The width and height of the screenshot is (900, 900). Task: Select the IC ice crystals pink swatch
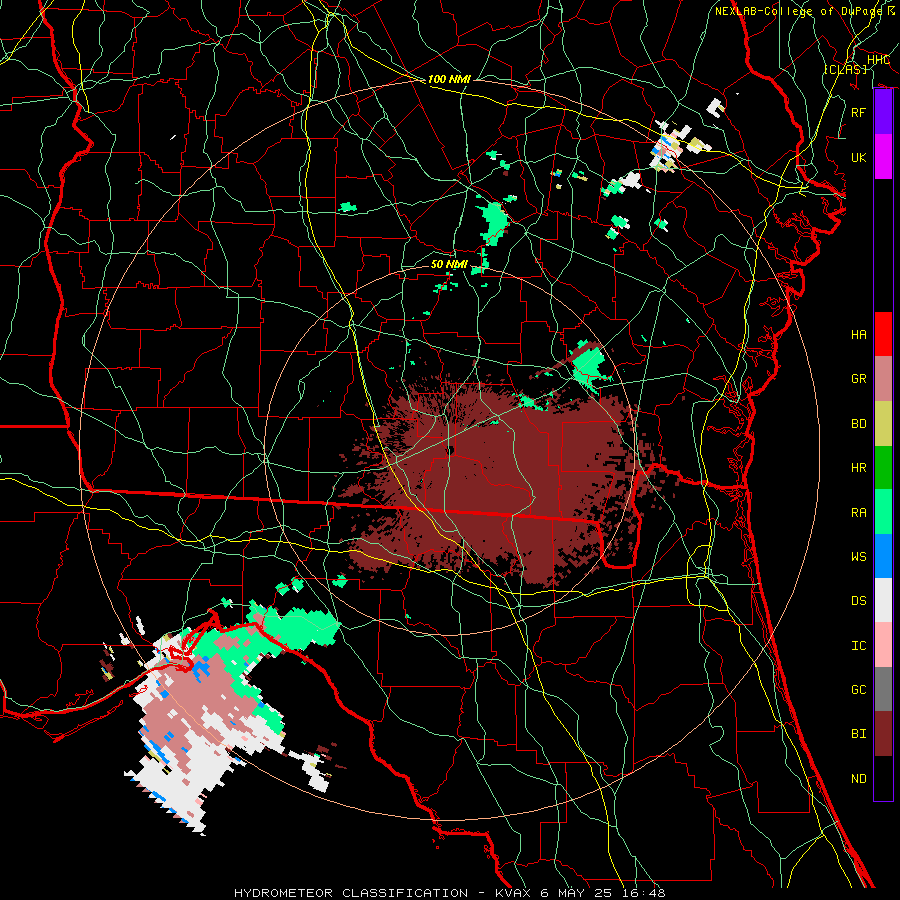point(883,645)
